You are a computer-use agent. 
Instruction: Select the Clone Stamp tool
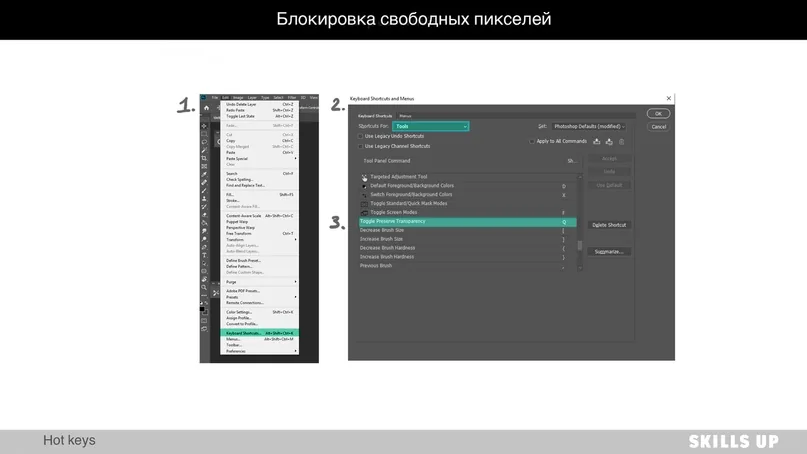pos(204,198)
